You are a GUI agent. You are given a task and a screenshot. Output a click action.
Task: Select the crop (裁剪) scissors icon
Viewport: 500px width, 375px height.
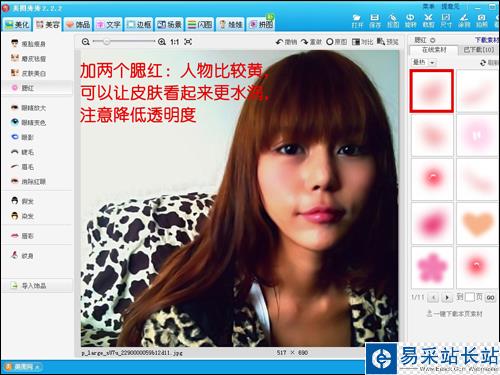pos(428,21)
